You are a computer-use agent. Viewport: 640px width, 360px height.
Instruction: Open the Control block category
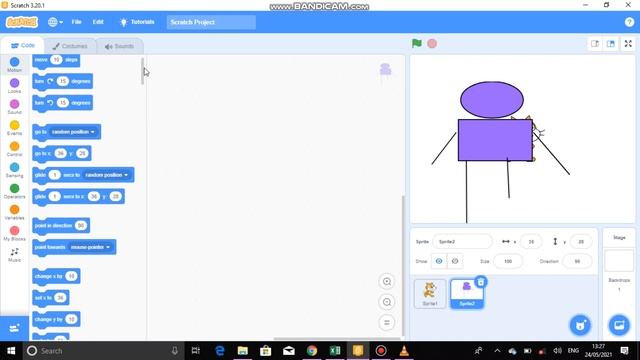click(x=14, y=149)
